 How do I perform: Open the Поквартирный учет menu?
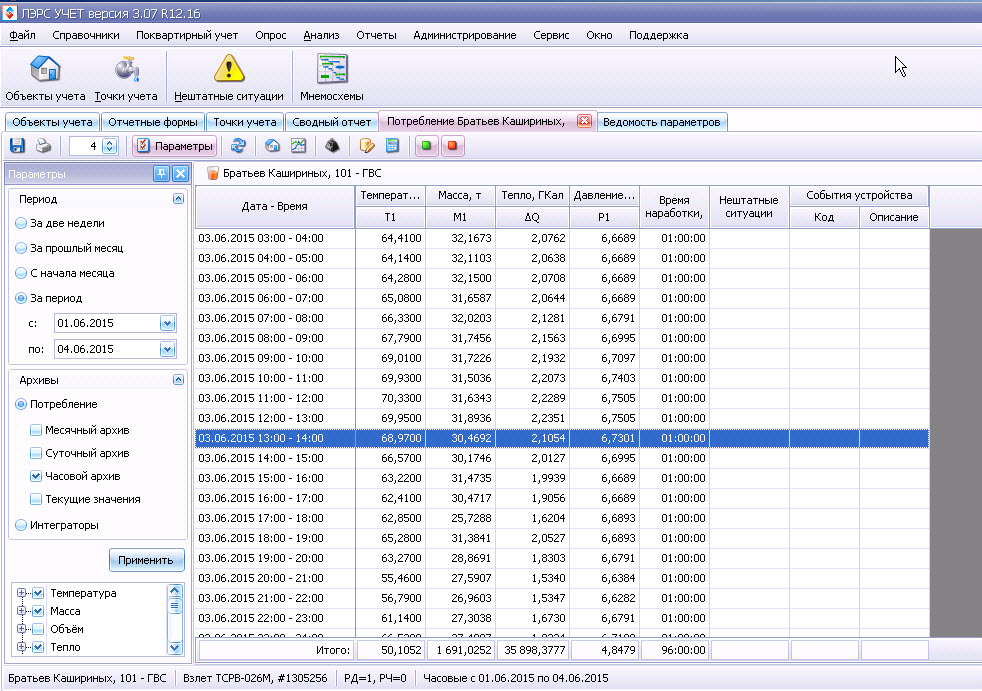187,35
